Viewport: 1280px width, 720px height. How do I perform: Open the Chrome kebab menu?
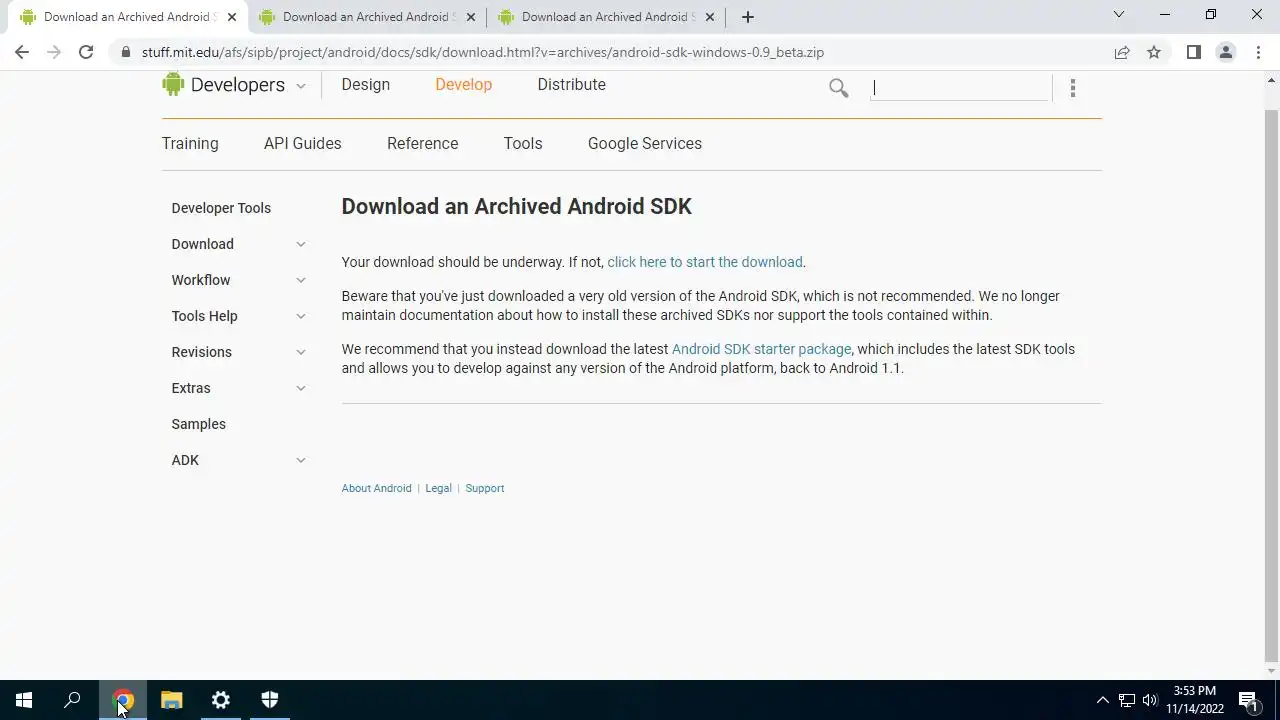tap(1257, 52)
